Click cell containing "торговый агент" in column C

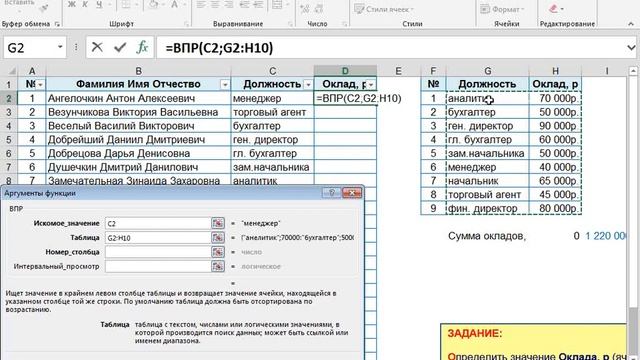[272, 112]
